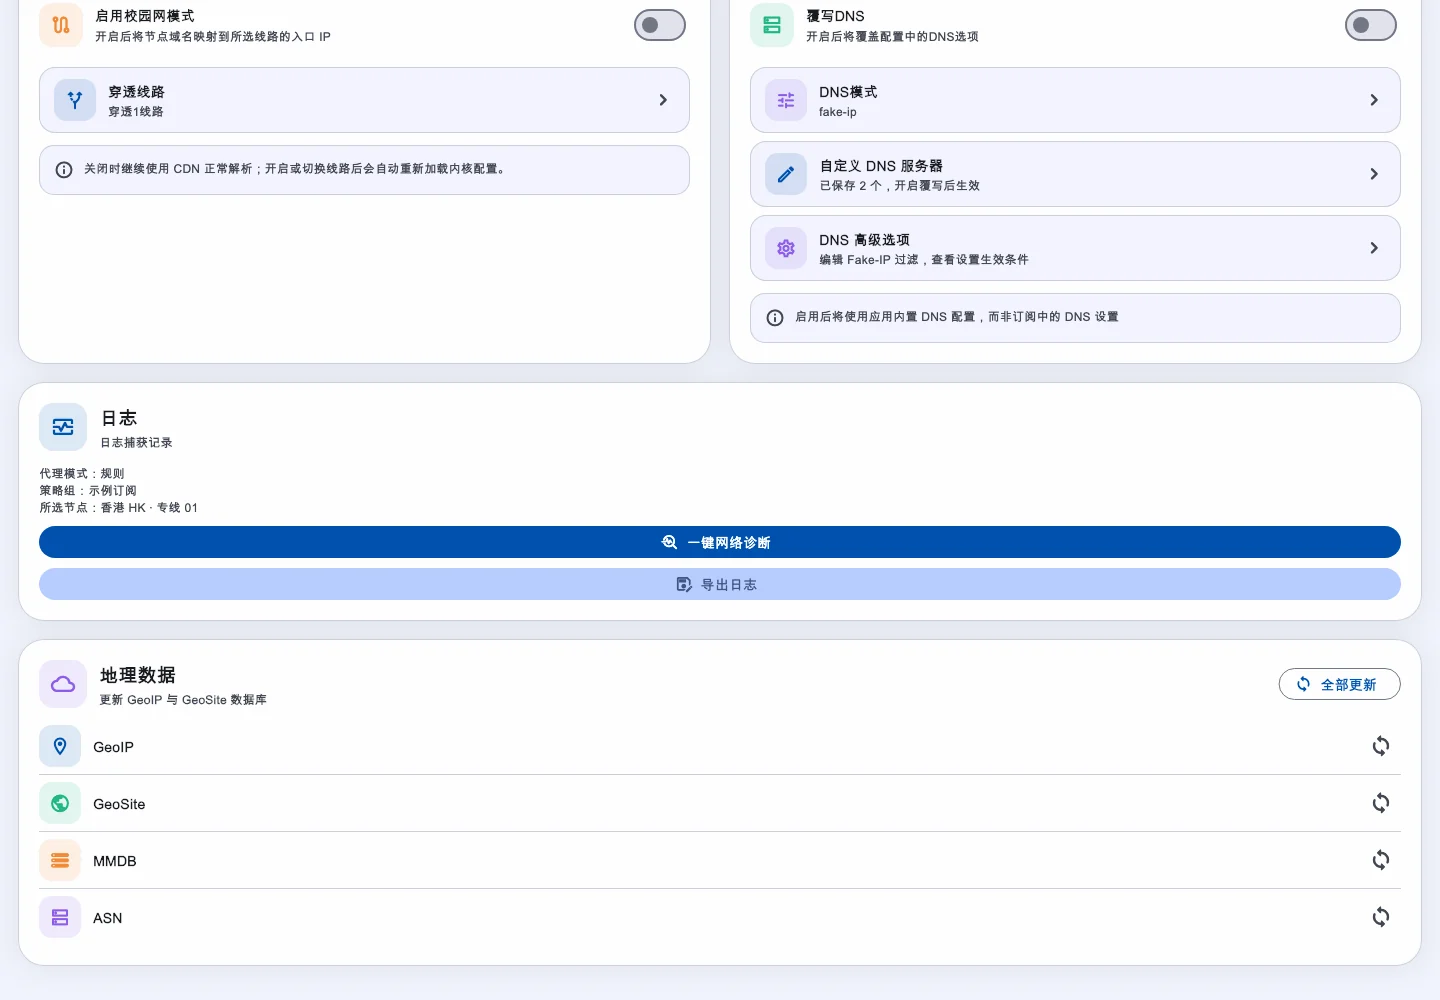Refresh the ASN database
The width and height of the screenshot is (1440, 1000).
click(1381, 917)
